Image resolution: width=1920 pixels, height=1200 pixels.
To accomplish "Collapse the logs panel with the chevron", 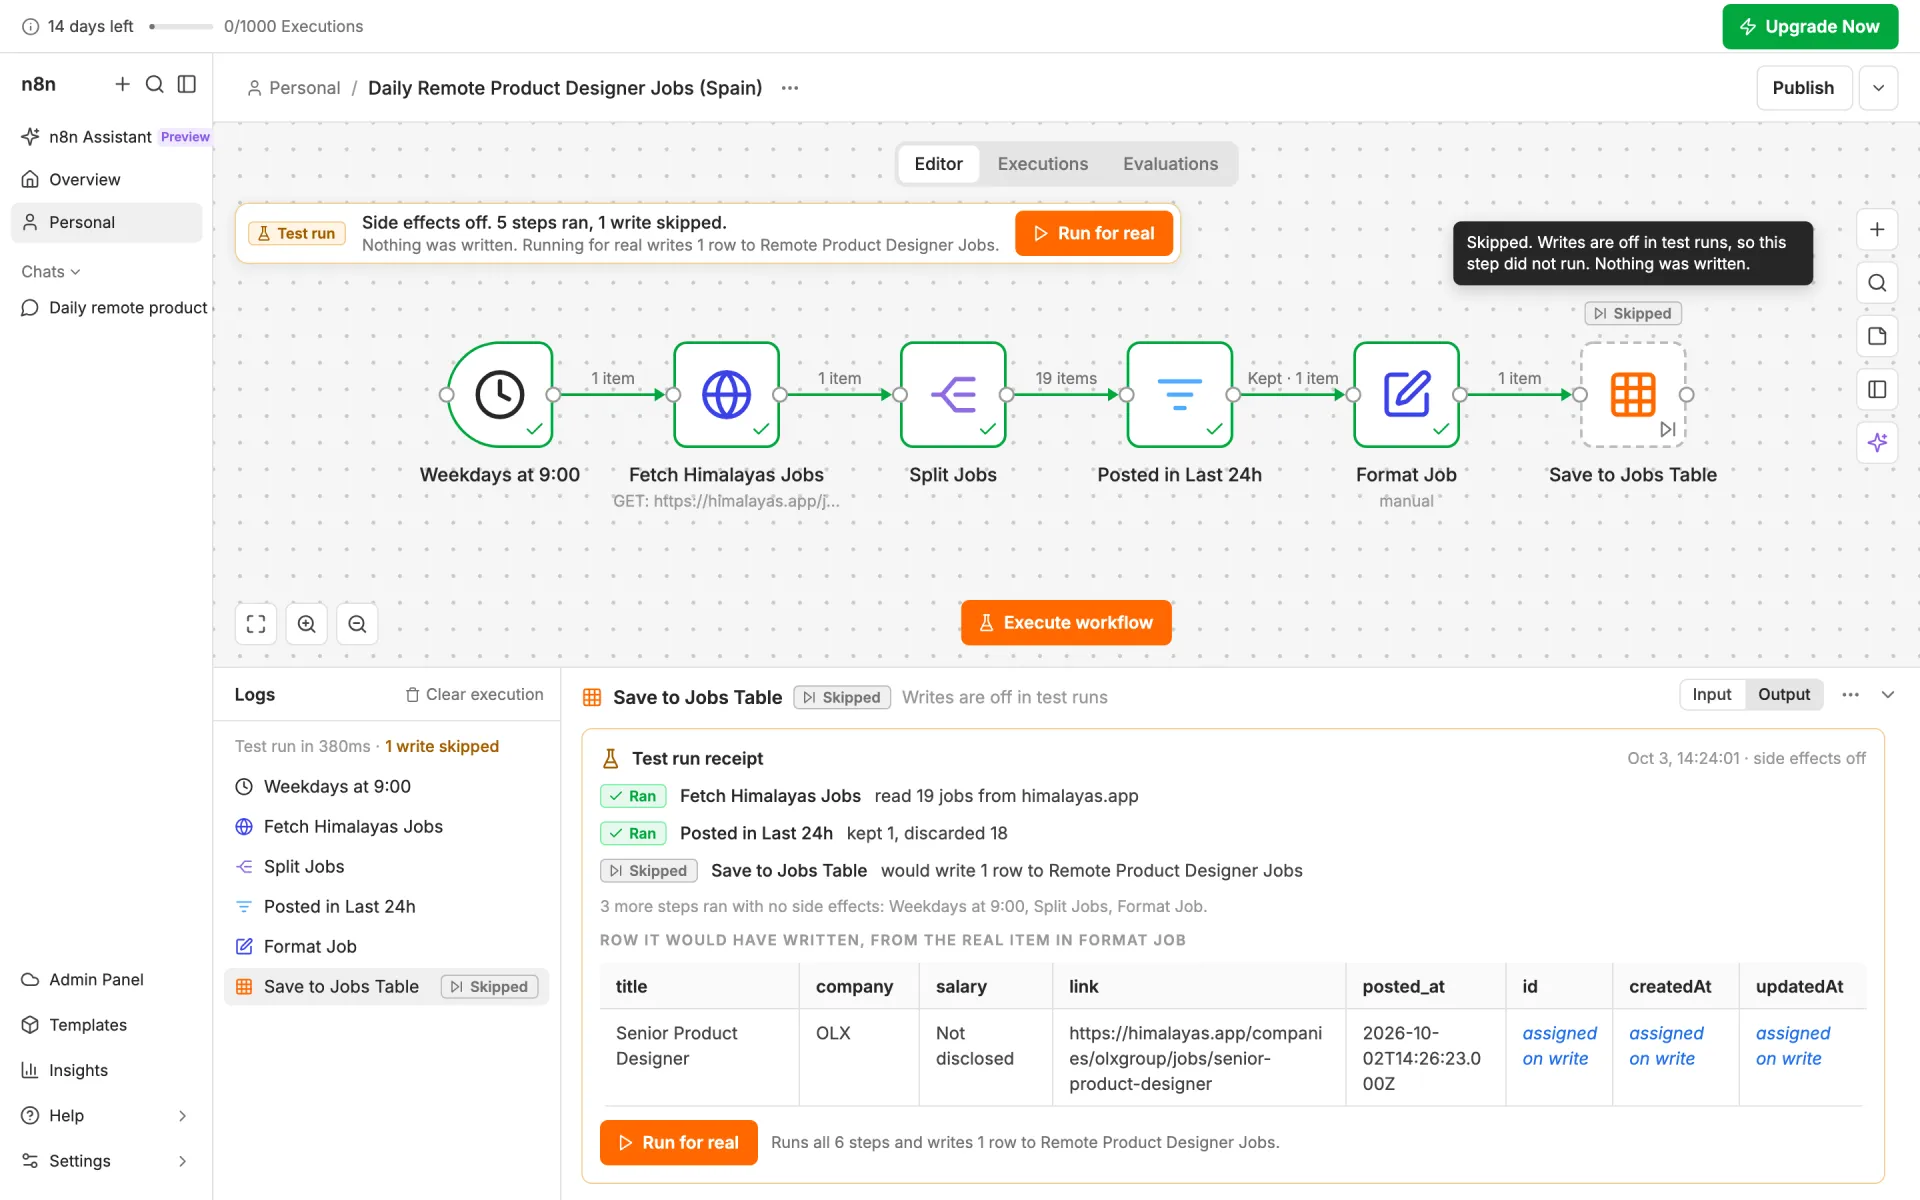I will pyautogui.click(x=1888, y=694).
